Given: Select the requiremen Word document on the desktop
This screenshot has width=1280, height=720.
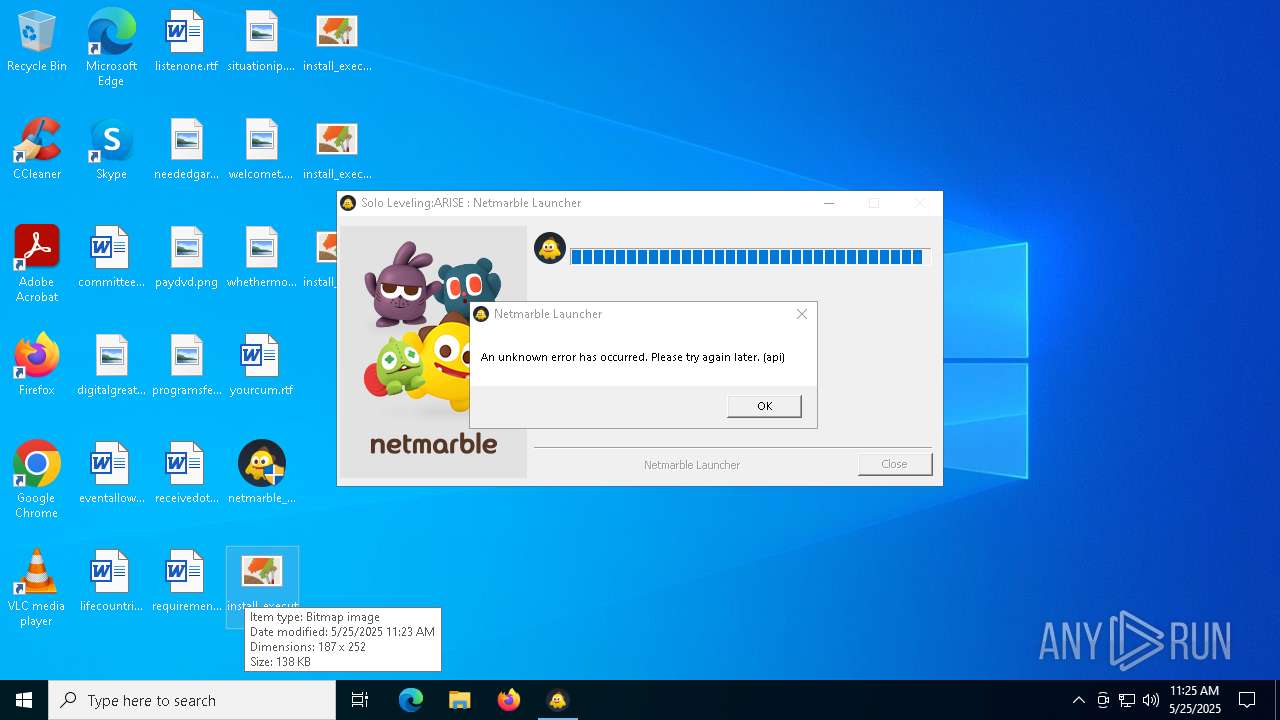Looking at the screenshot, I should (186, 582).
